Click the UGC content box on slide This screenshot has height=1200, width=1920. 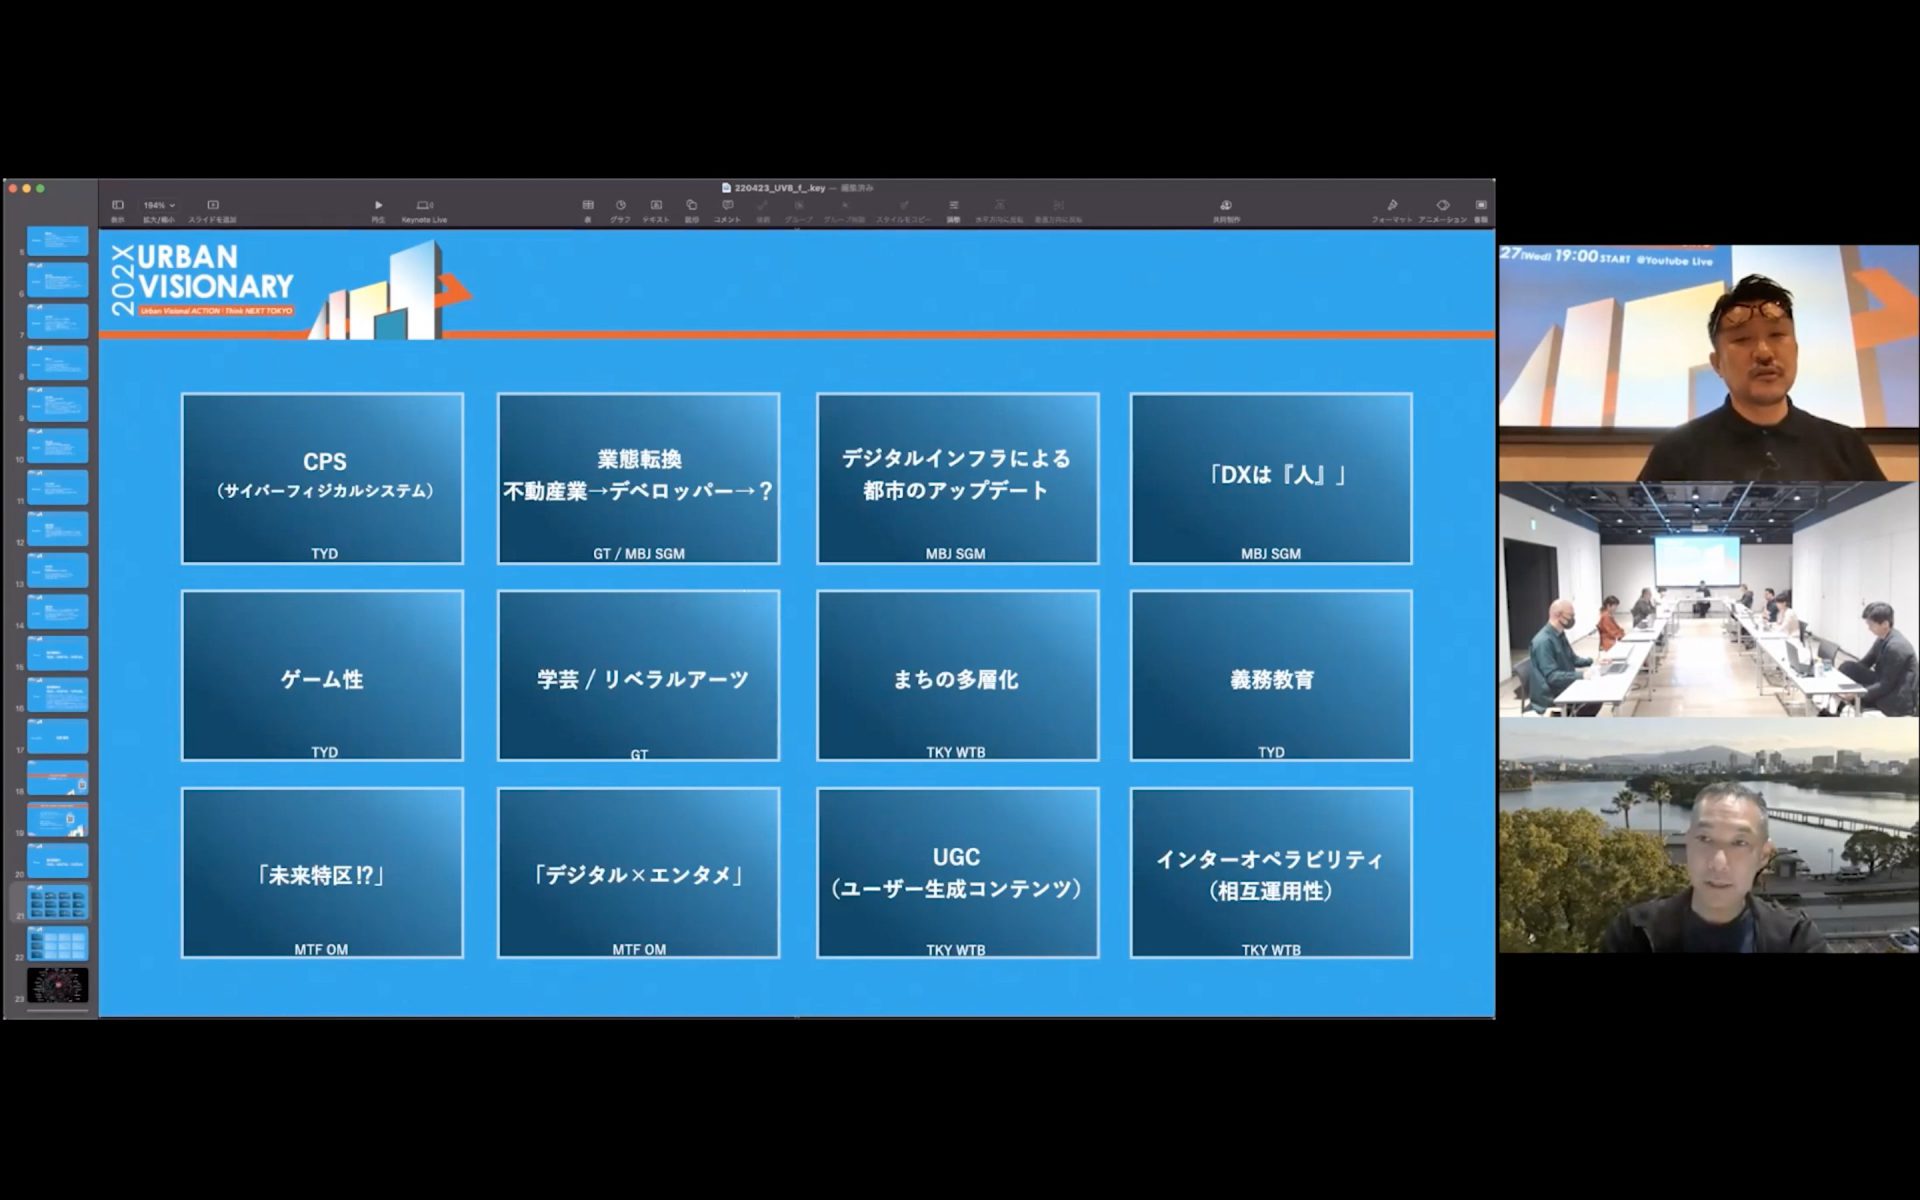957,872
